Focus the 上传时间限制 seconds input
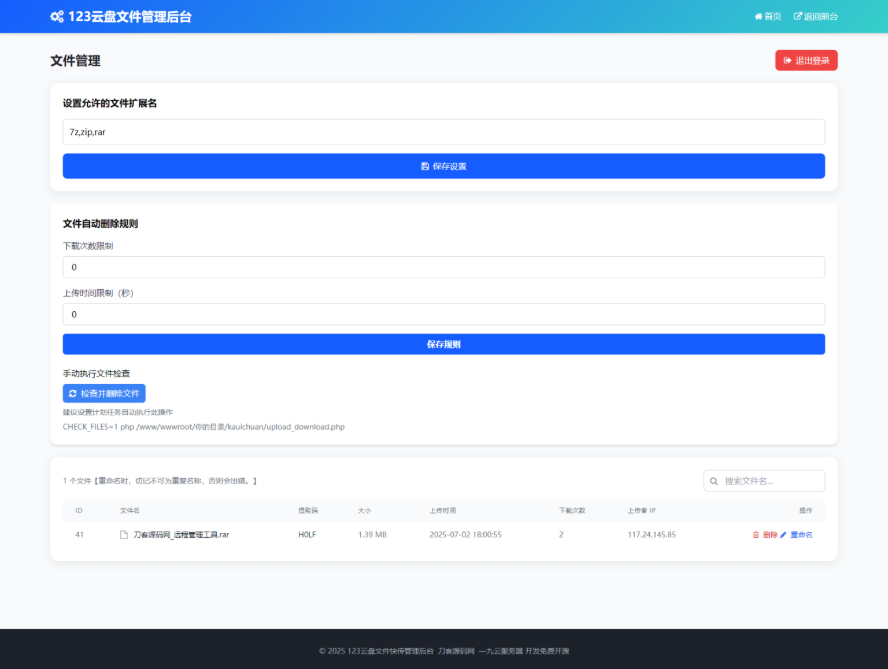This screenshot has width=888, height=669. (443, 314)
